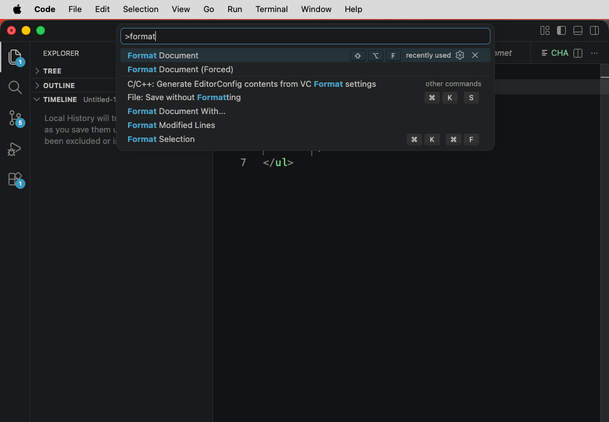Open the Explorer view in activity bar

[x=15, y=57]
